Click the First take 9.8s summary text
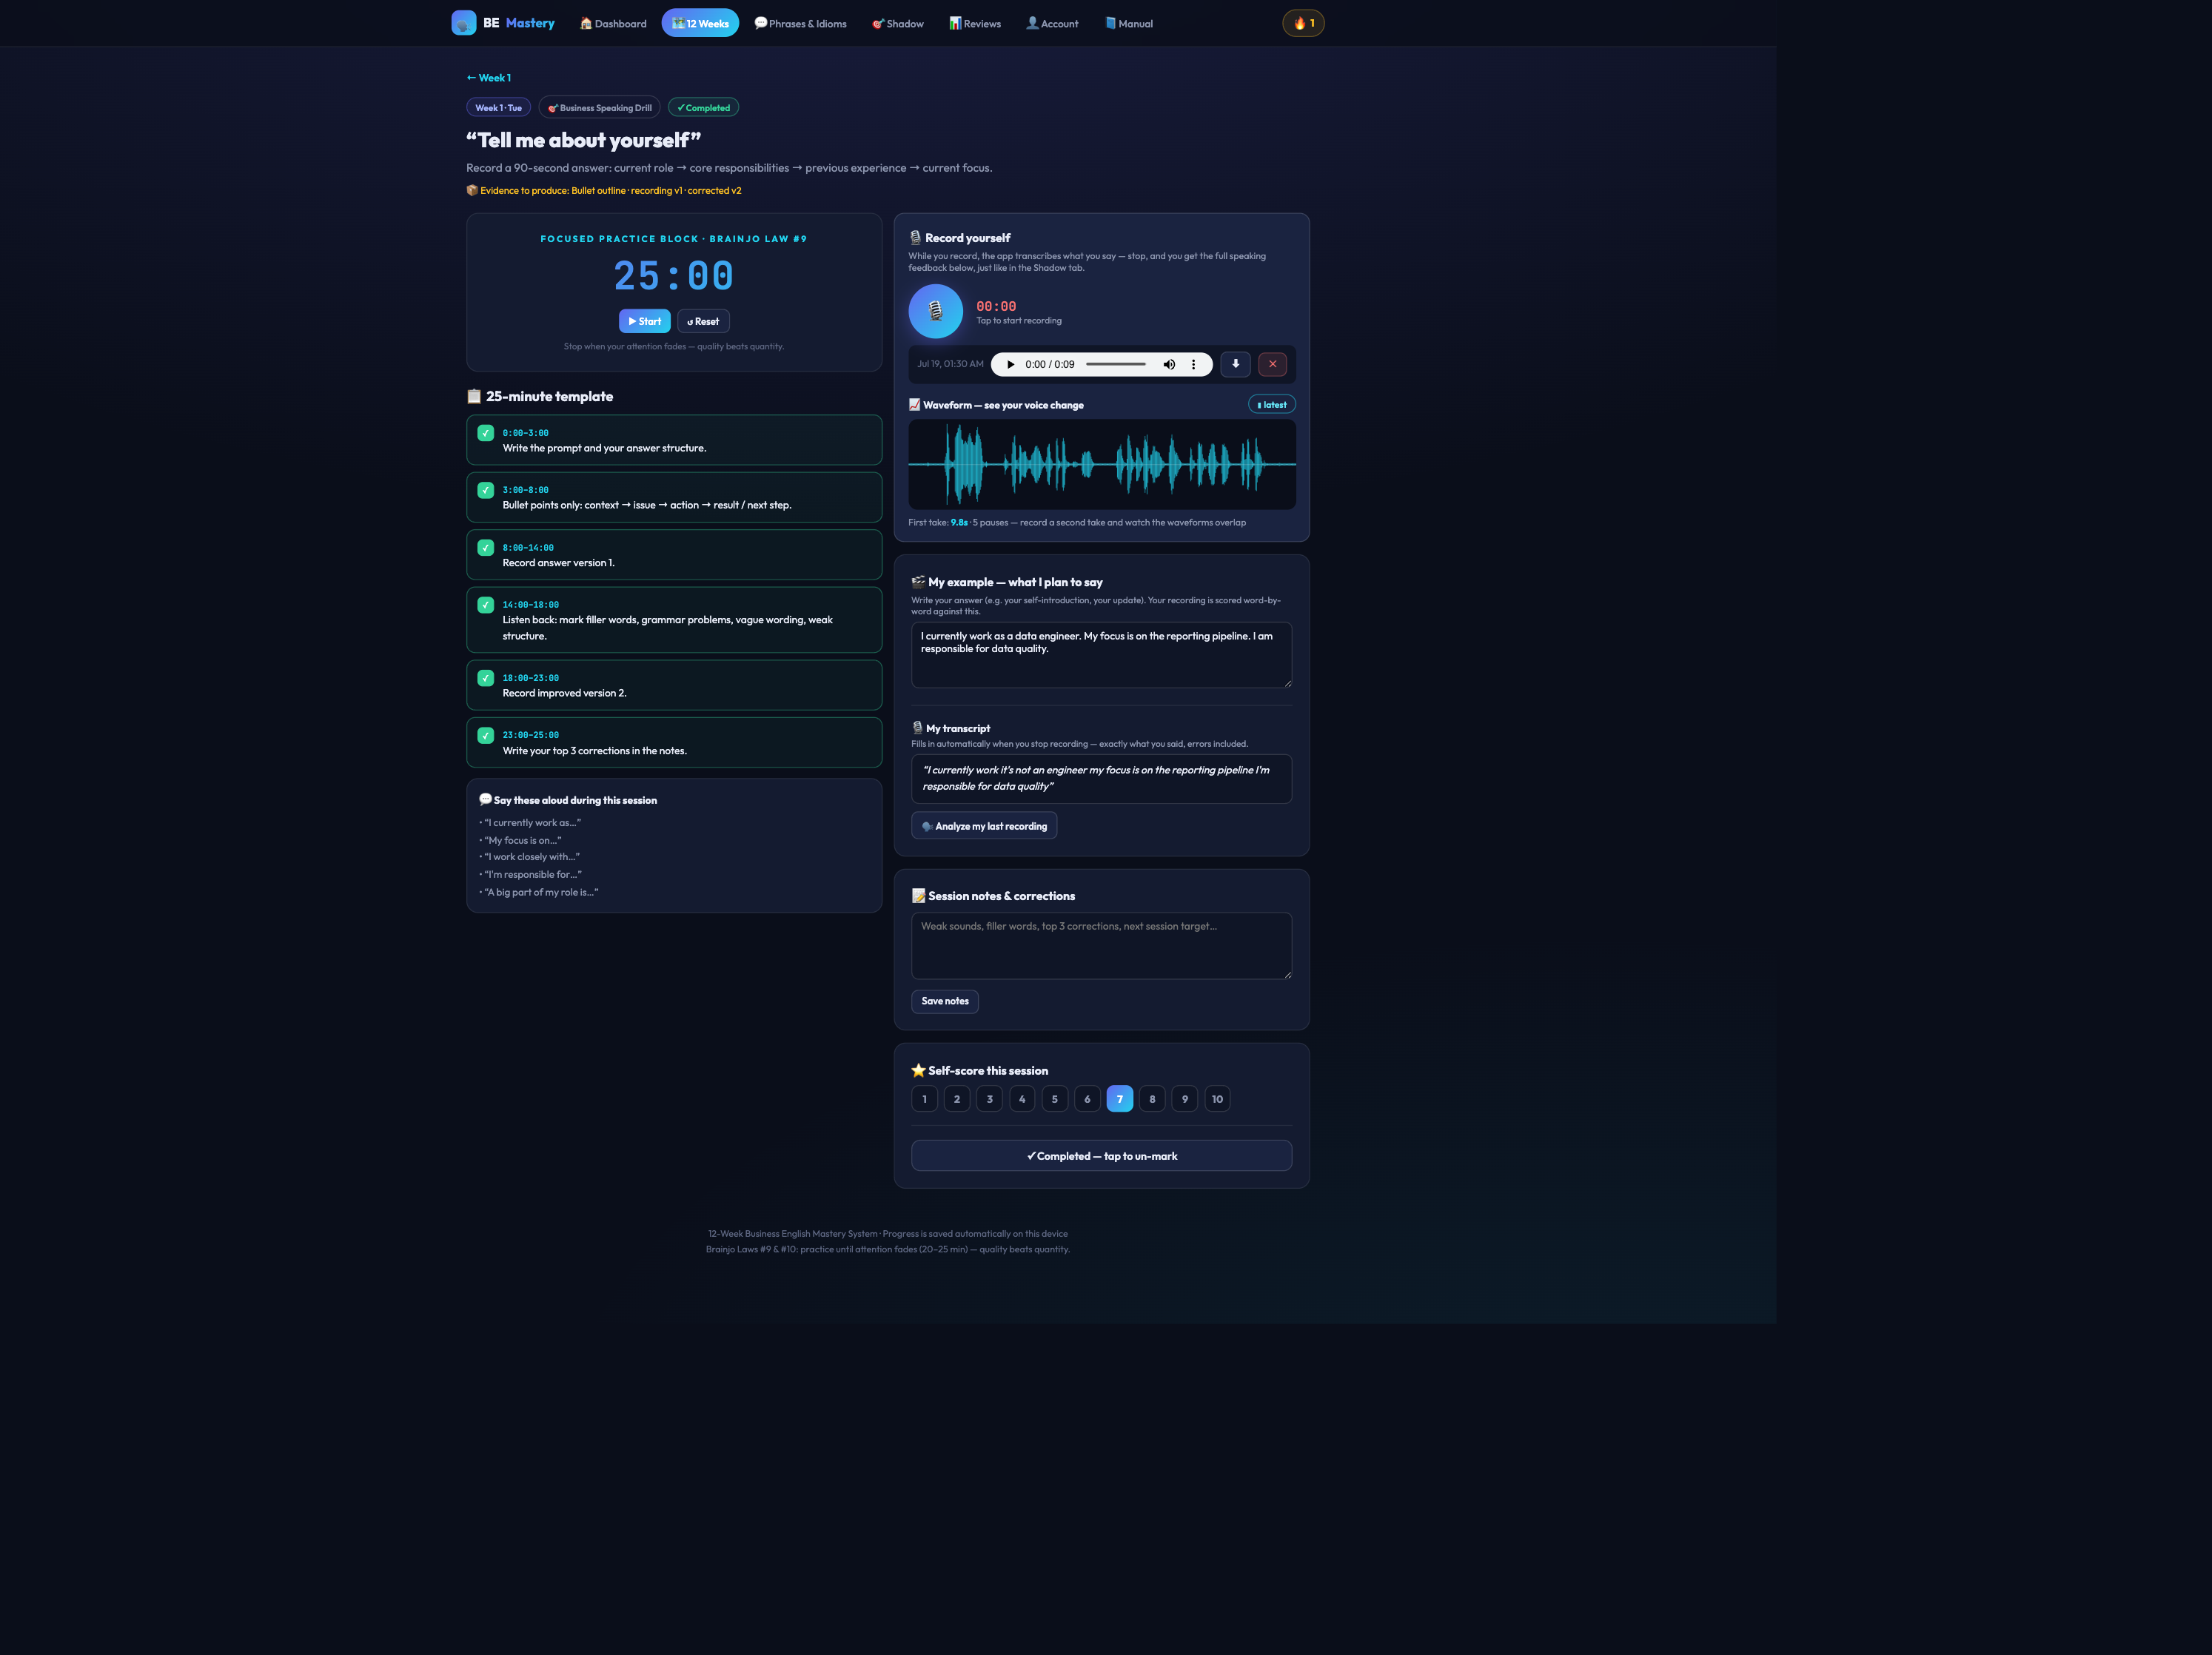Viewport: 2212px width, 1655px height. point(1077,523)
